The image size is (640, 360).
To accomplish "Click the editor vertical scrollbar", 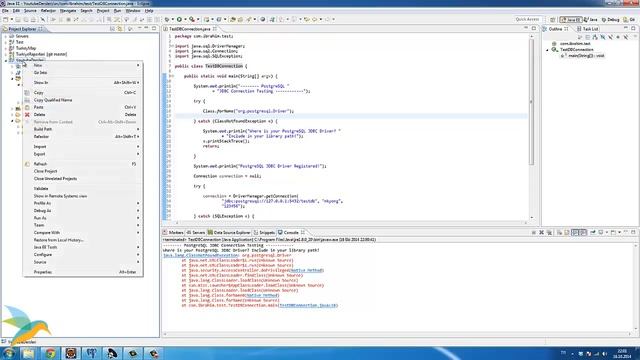I will pos(531,102).
